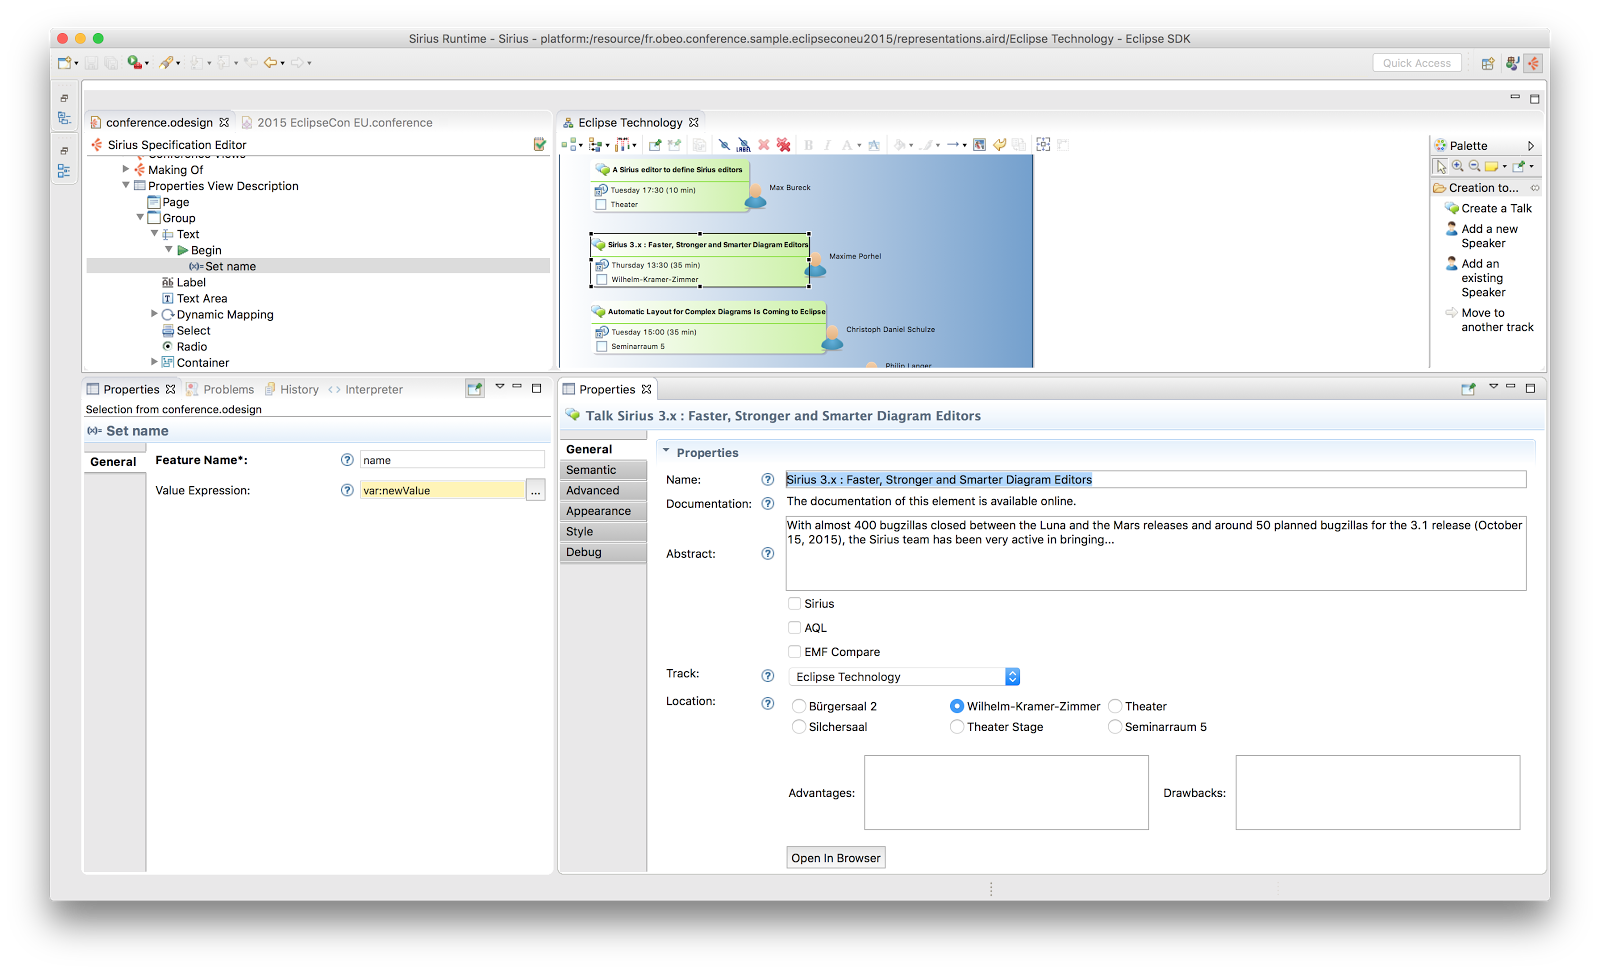Switch to 2015 EclipseCon EU.conference tab

click(337, 123)
